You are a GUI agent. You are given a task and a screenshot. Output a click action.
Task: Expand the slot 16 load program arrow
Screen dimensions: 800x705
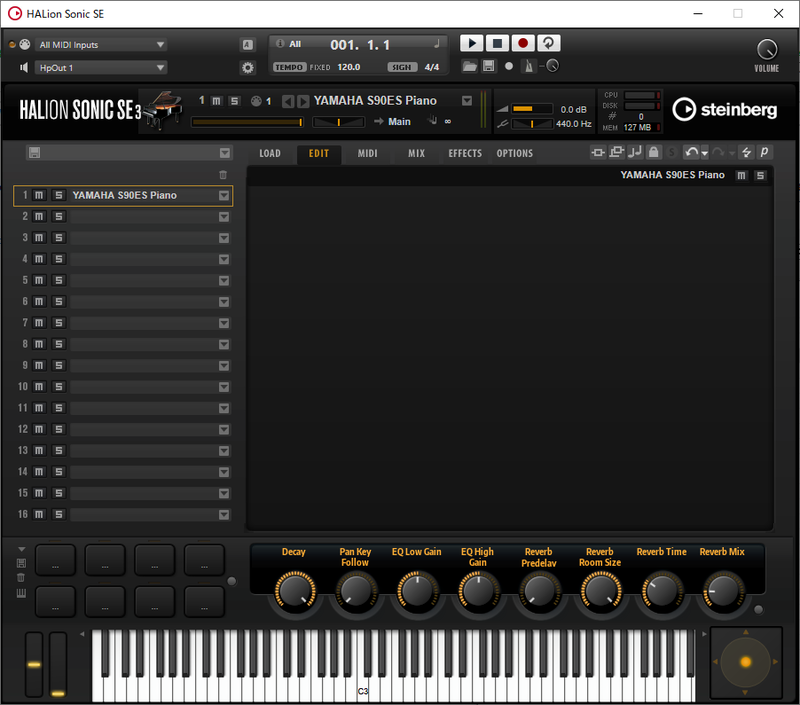coord(224,515)
